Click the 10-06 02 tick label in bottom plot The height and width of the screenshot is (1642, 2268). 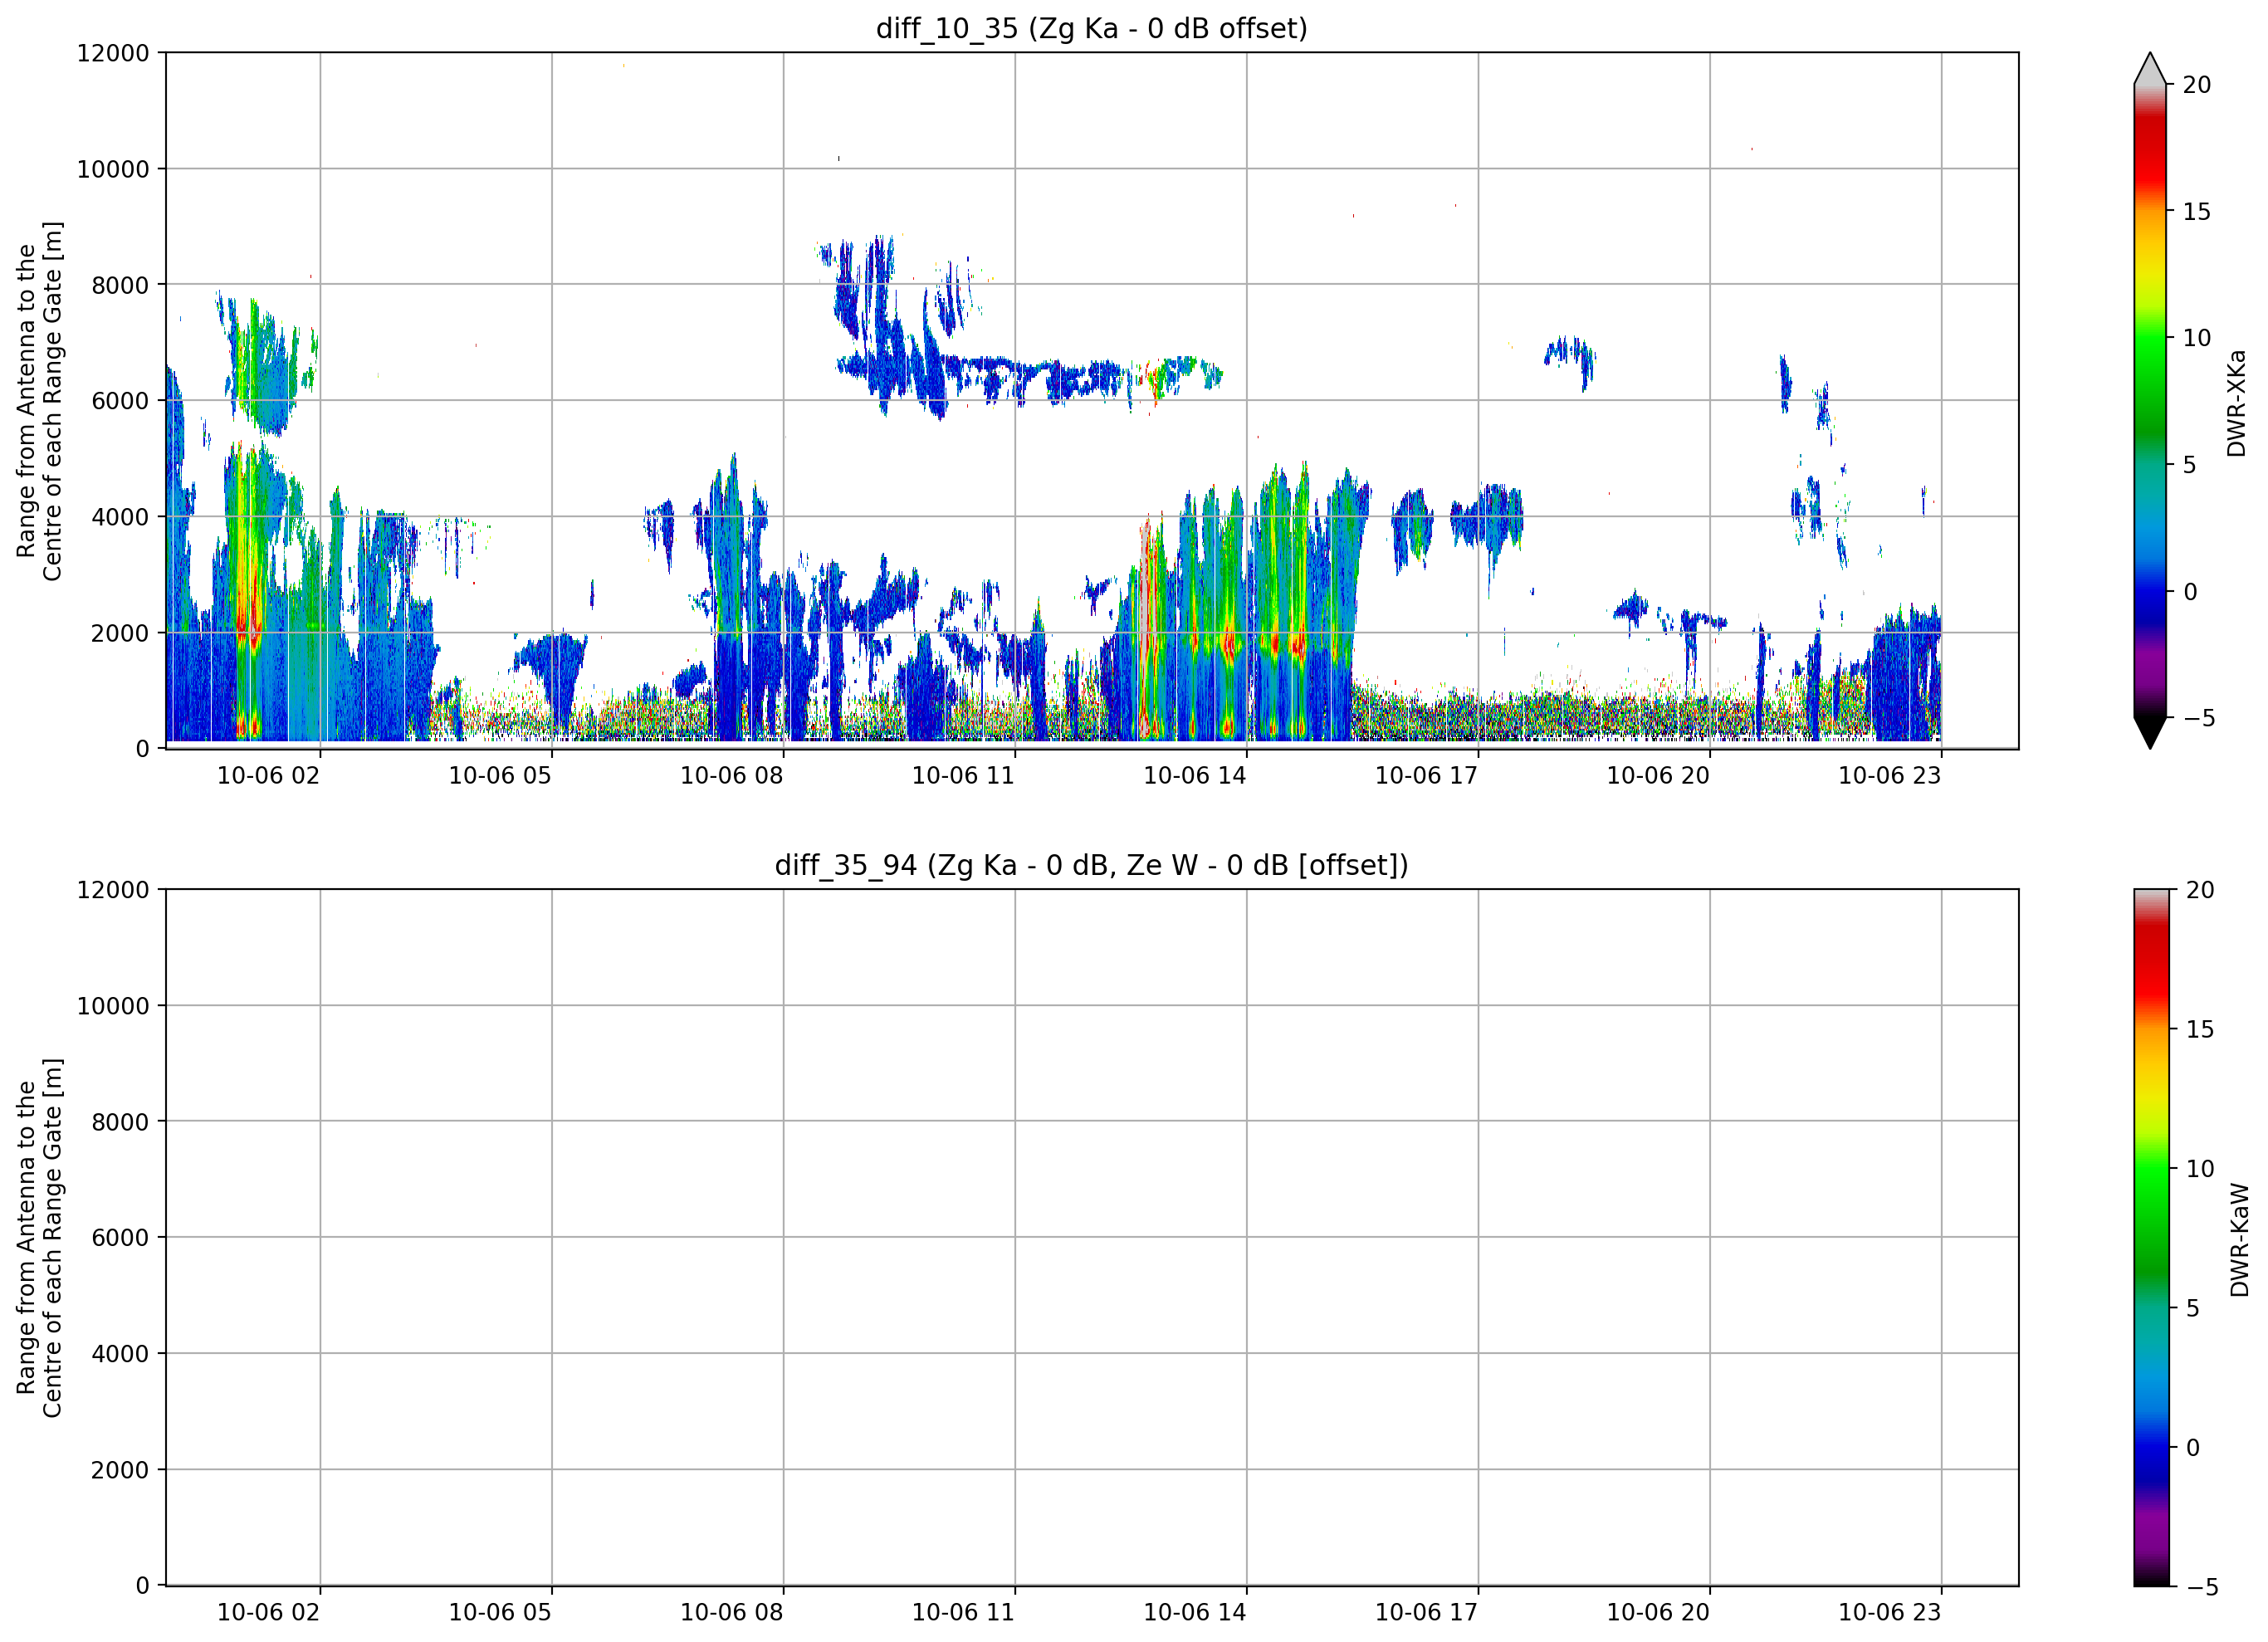[268, 1611]
